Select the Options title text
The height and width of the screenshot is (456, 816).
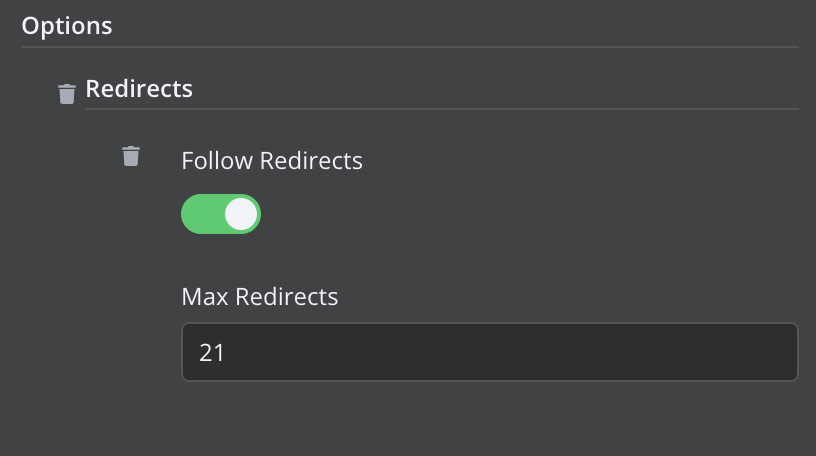67,25
